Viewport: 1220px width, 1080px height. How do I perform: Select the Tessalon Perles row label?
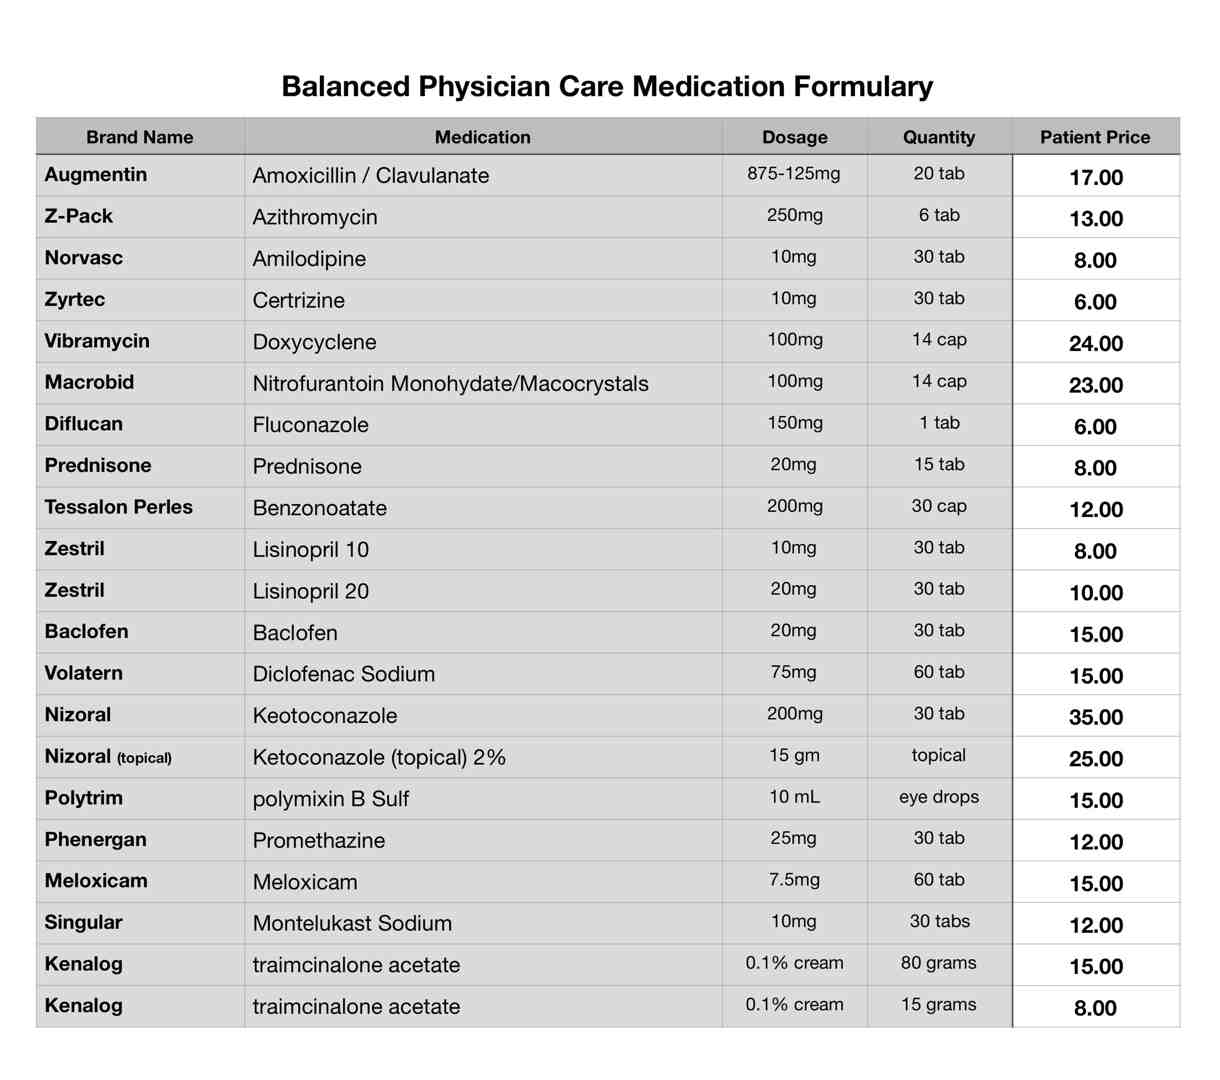(x=140, y=507)
